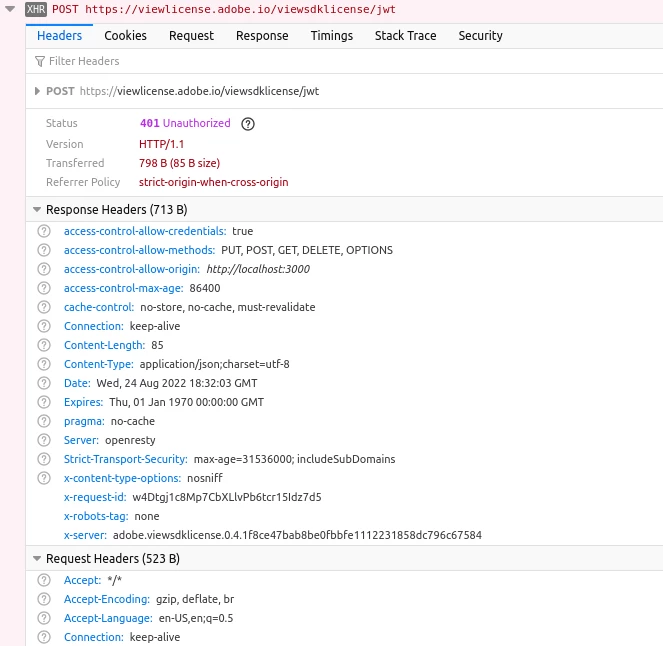Screen dimensions: 663x646
Task: Click help icon for Content-Type header
Action: [44, 364]
